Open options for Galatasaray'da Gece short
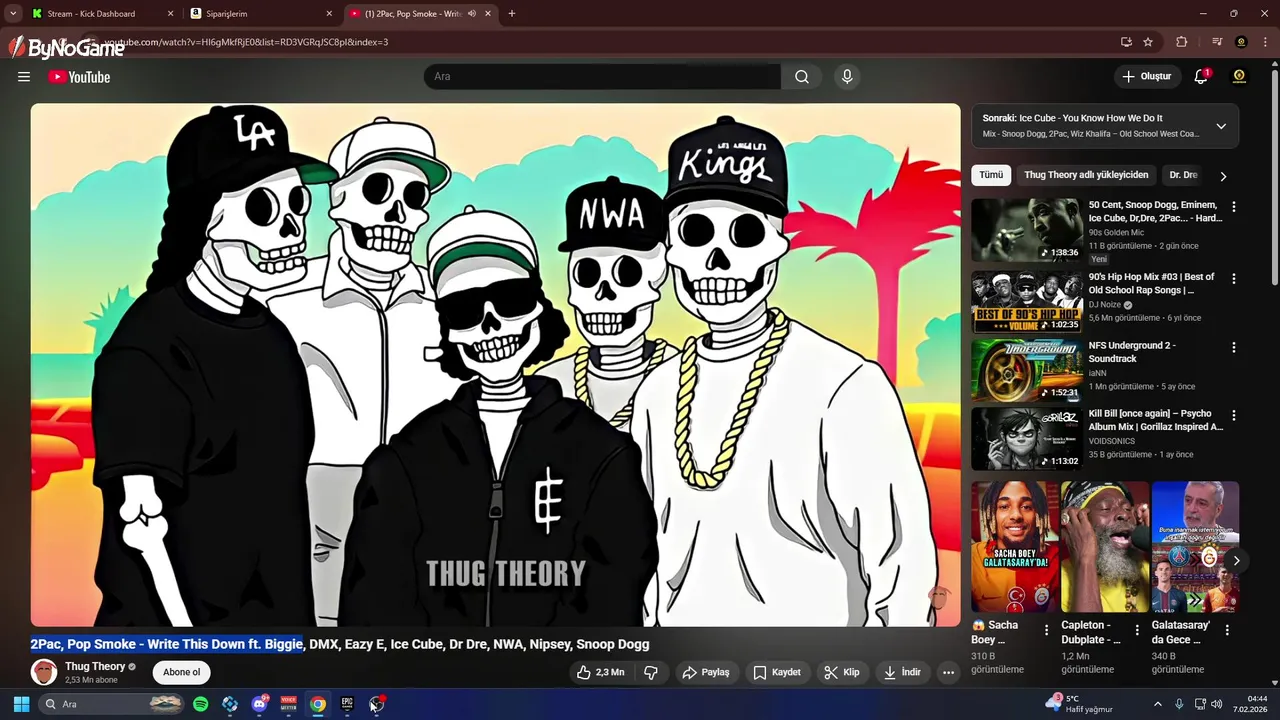Viewport: 1280px width, 720px height. [1227, 630]
